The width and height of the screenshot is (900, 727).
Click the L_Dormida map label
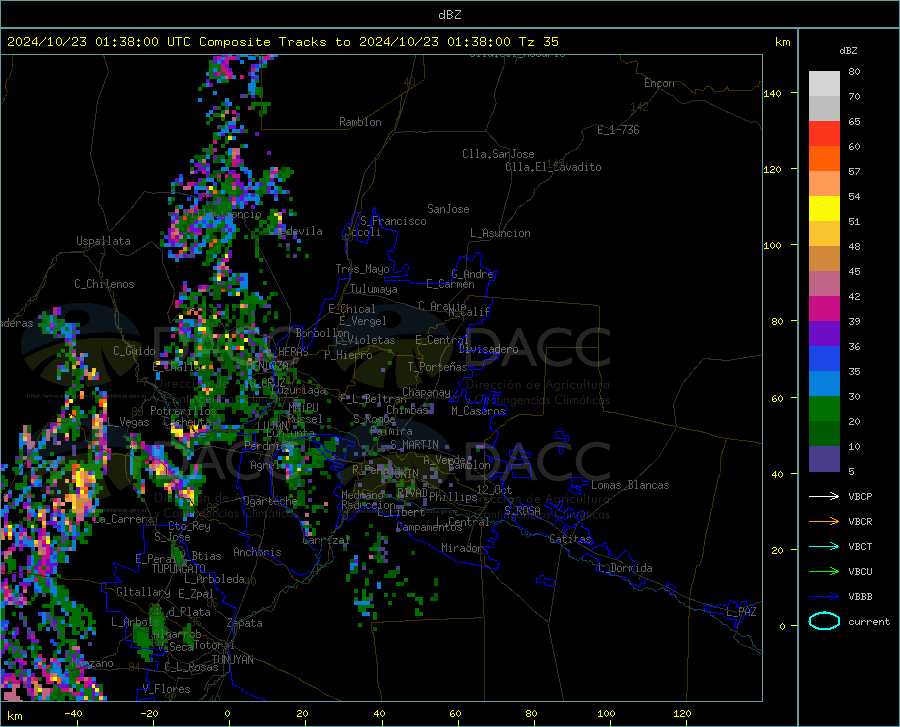624,568
